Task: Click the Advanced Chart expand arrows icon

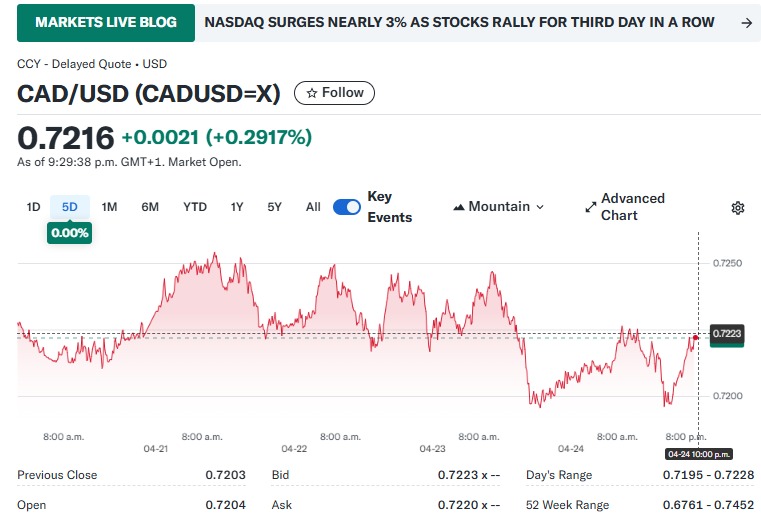Action: pyautogui.click(x=590, y=207)
